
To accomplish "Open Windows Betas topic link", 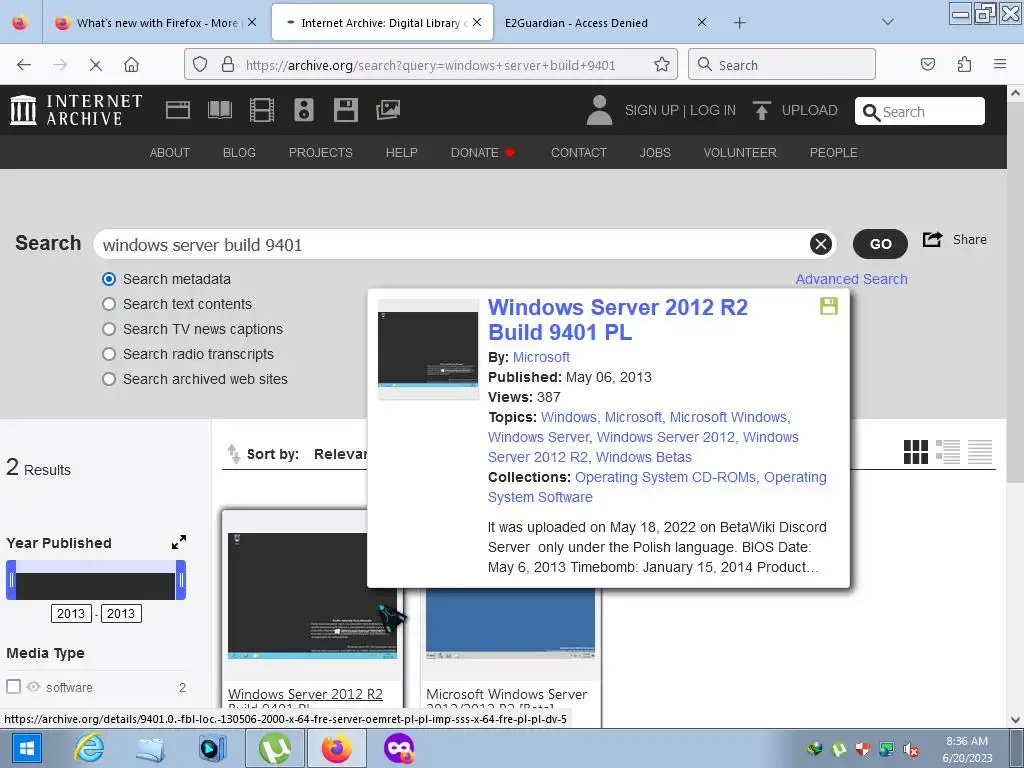I will (643, 457).
